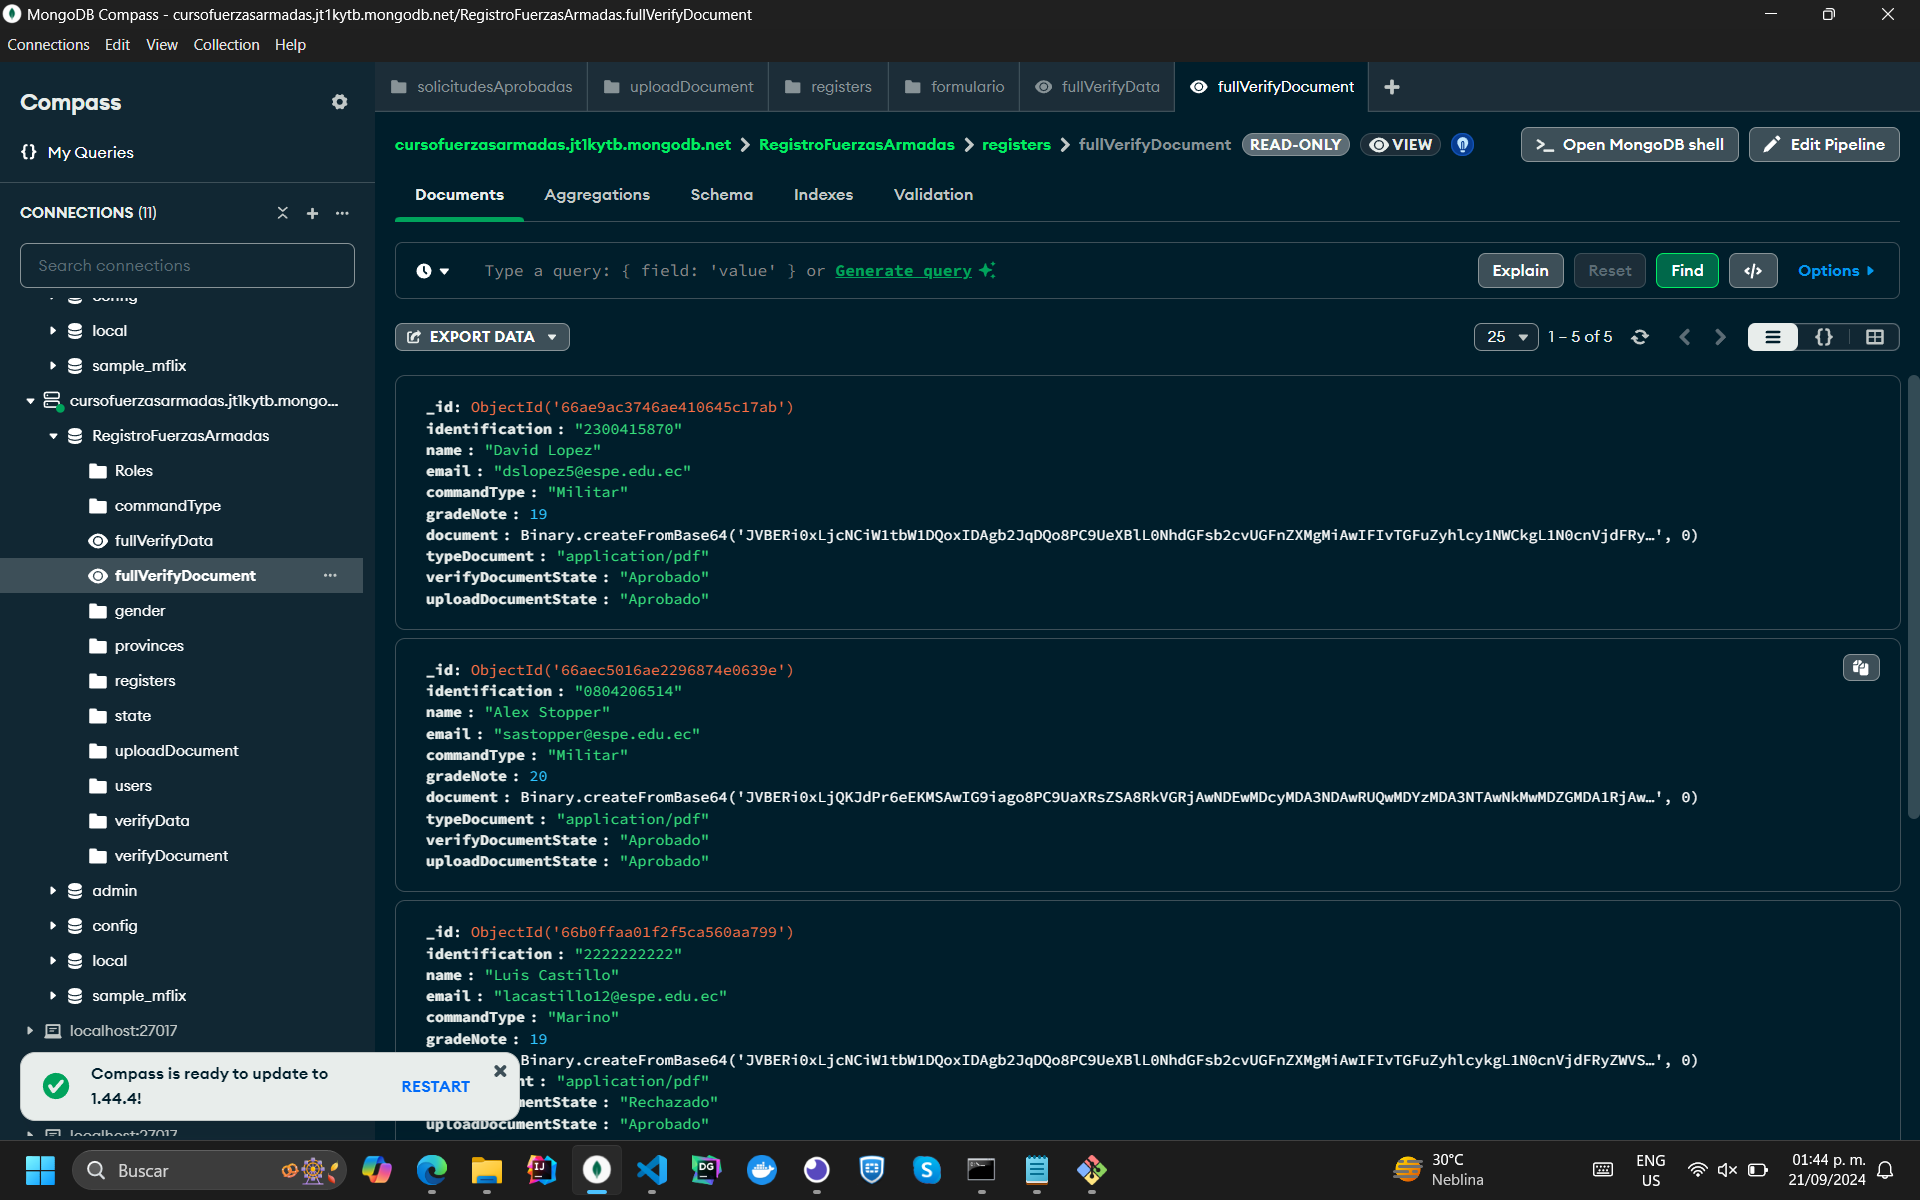Viewport: 1920px width, 1200px height.
Task: Open Export Data dropdown
Action: (482, 337)
